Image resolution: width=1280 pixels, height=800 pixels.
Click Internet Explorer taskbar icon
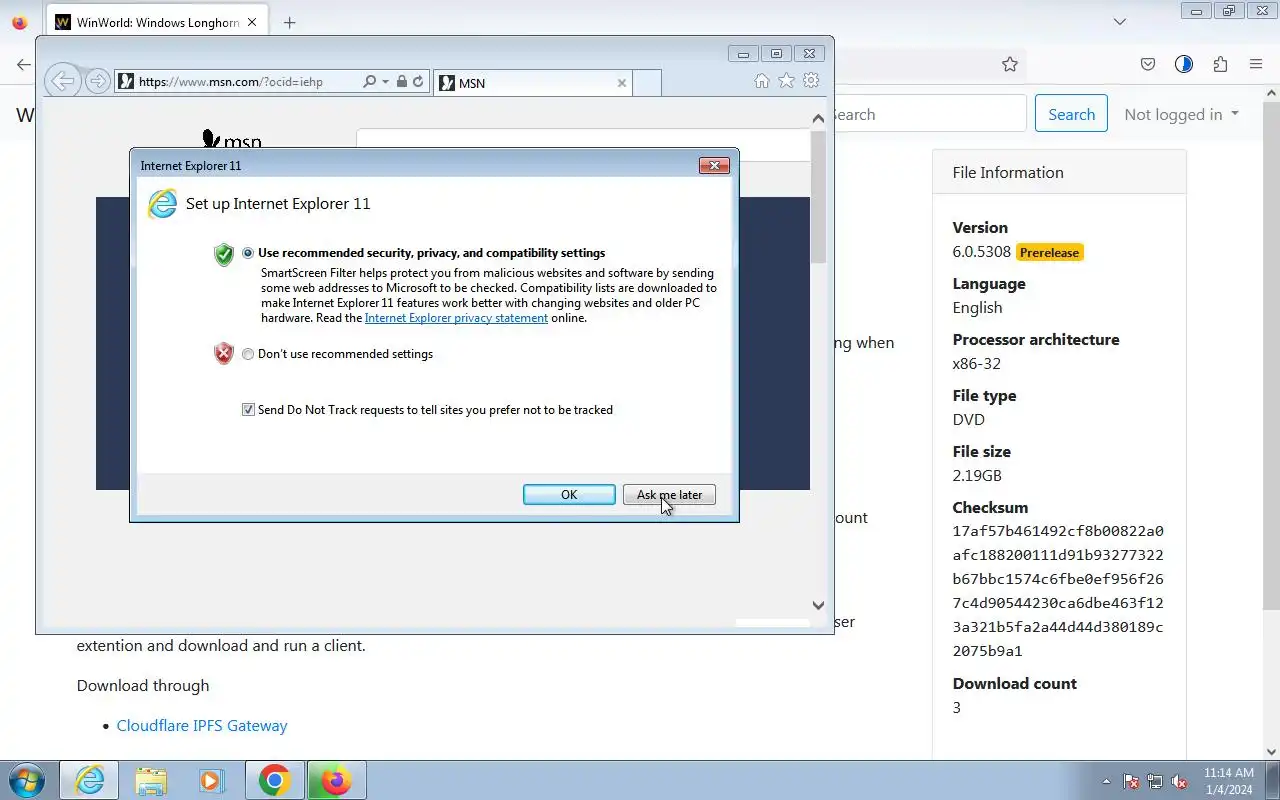point(89,780)
